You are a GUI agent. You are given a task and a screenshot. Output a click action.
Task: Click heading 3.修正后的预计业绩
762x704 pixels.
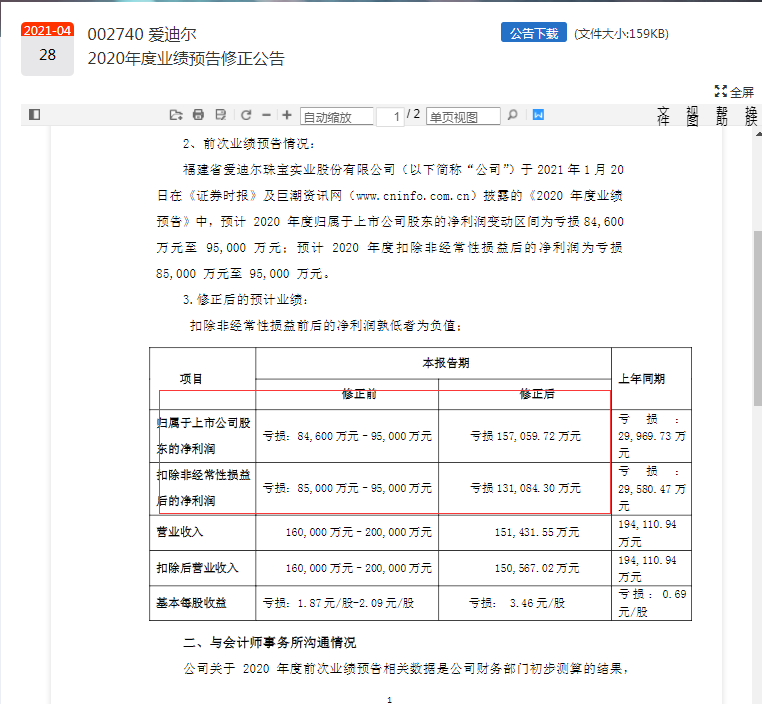click(245, 300)
